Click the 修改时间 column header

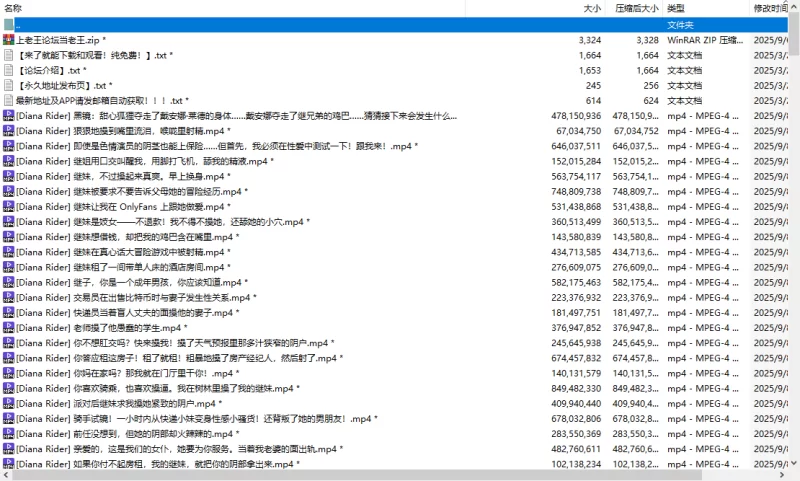(770, 8)
